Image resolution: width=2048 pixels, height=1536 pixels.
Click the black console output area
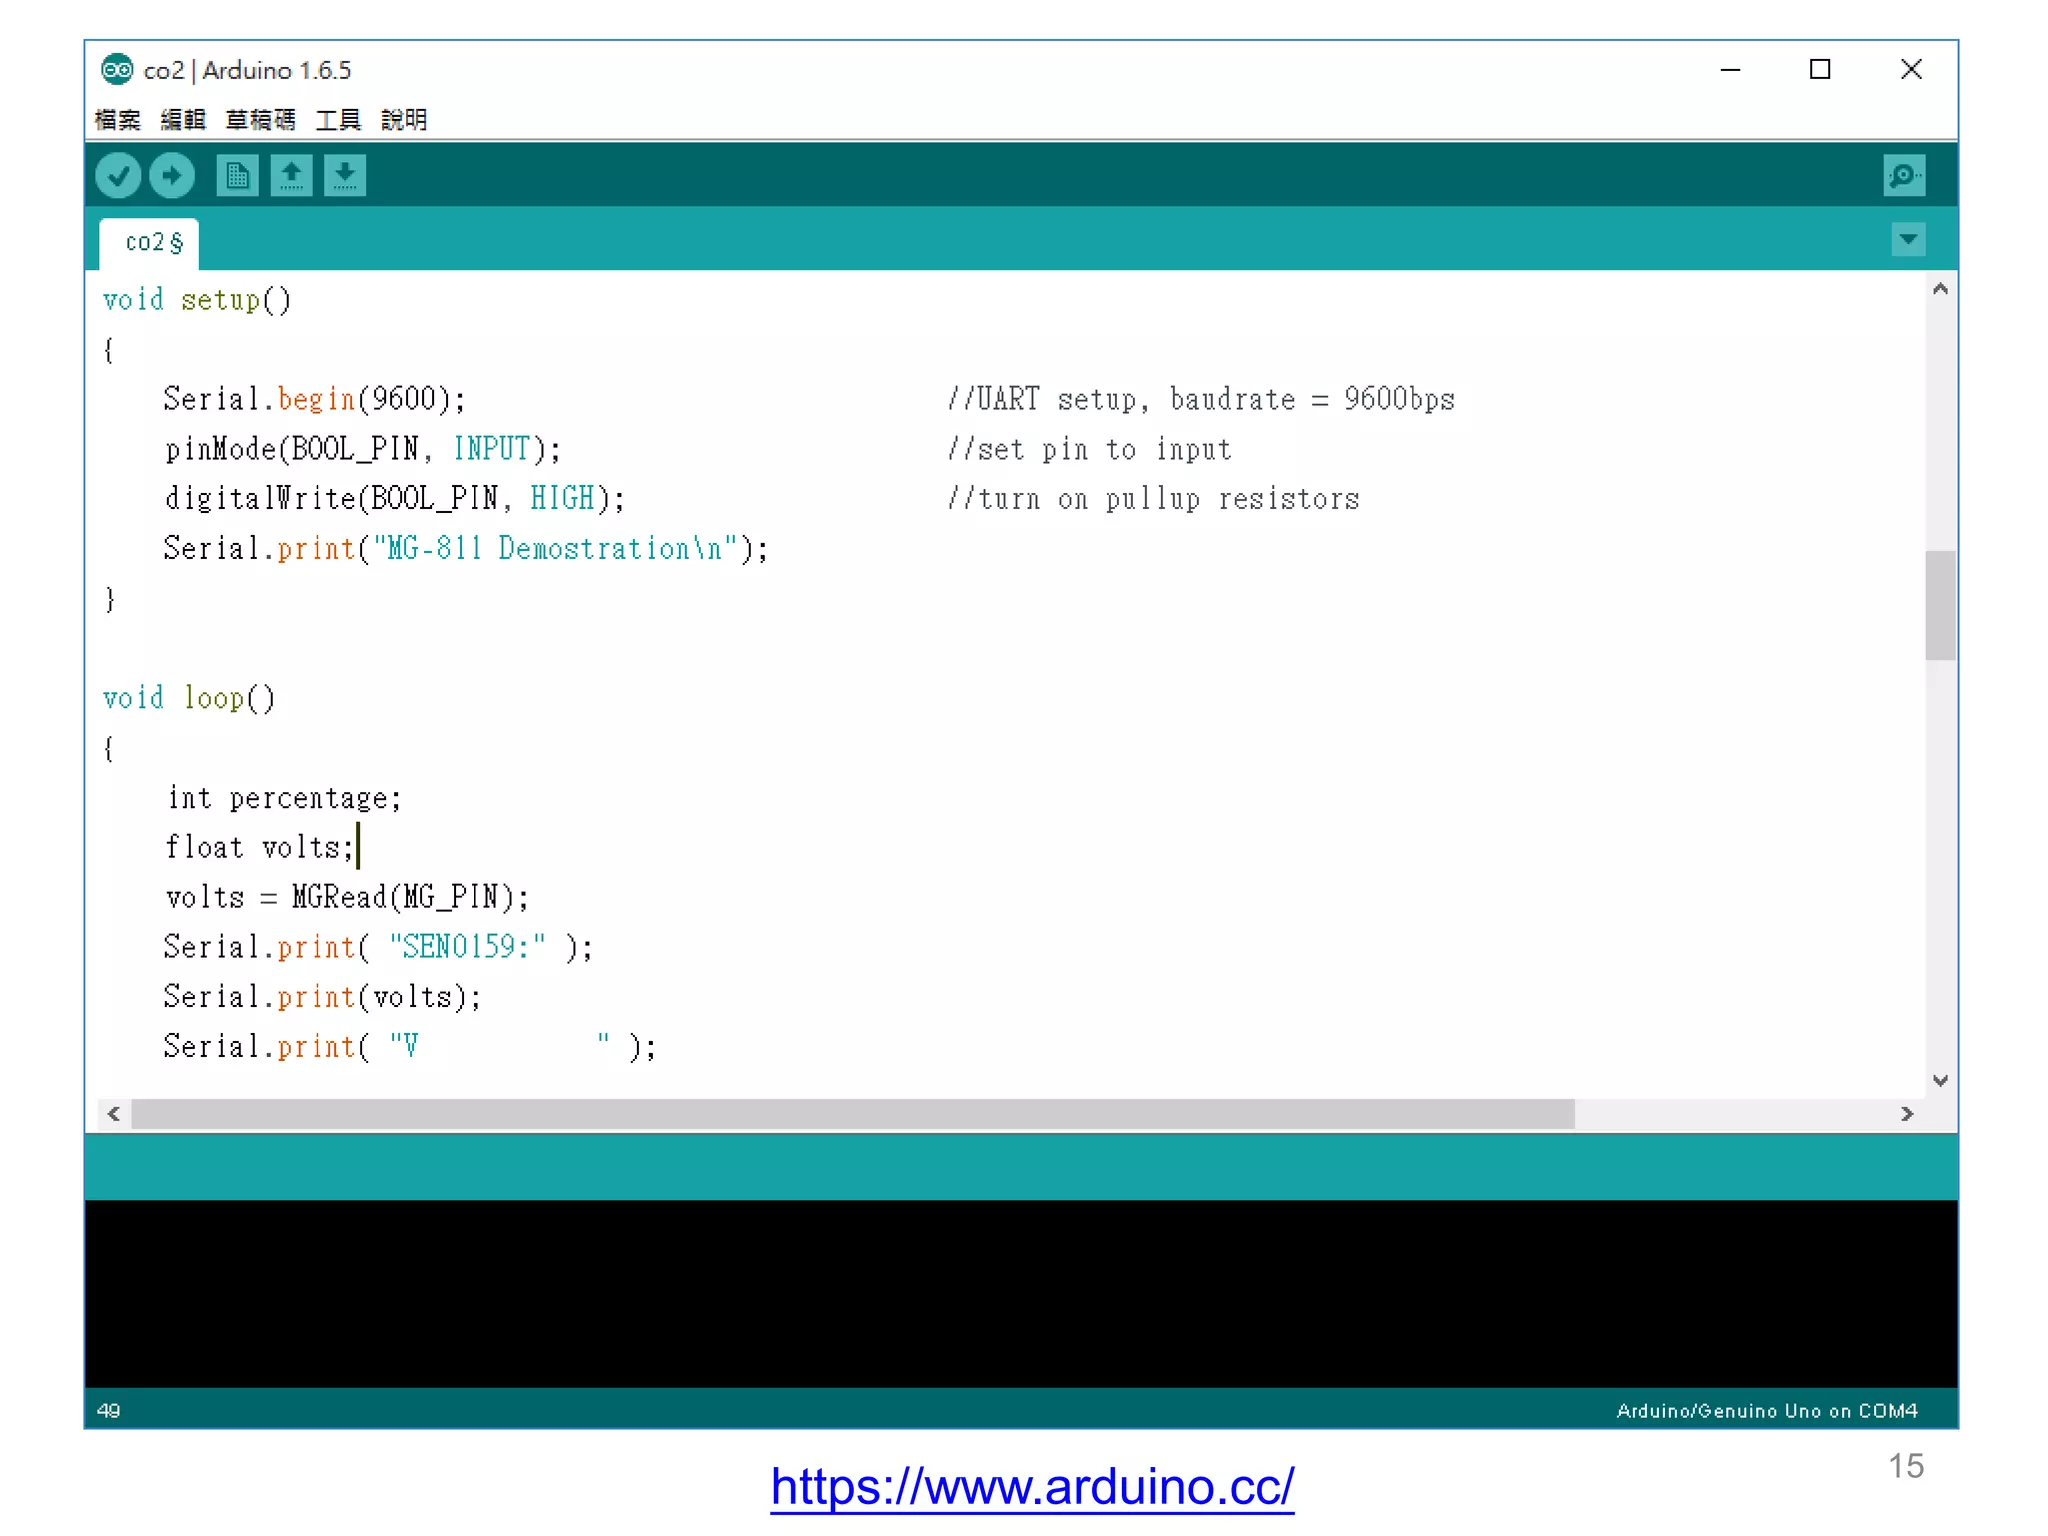(1021, 1293)
